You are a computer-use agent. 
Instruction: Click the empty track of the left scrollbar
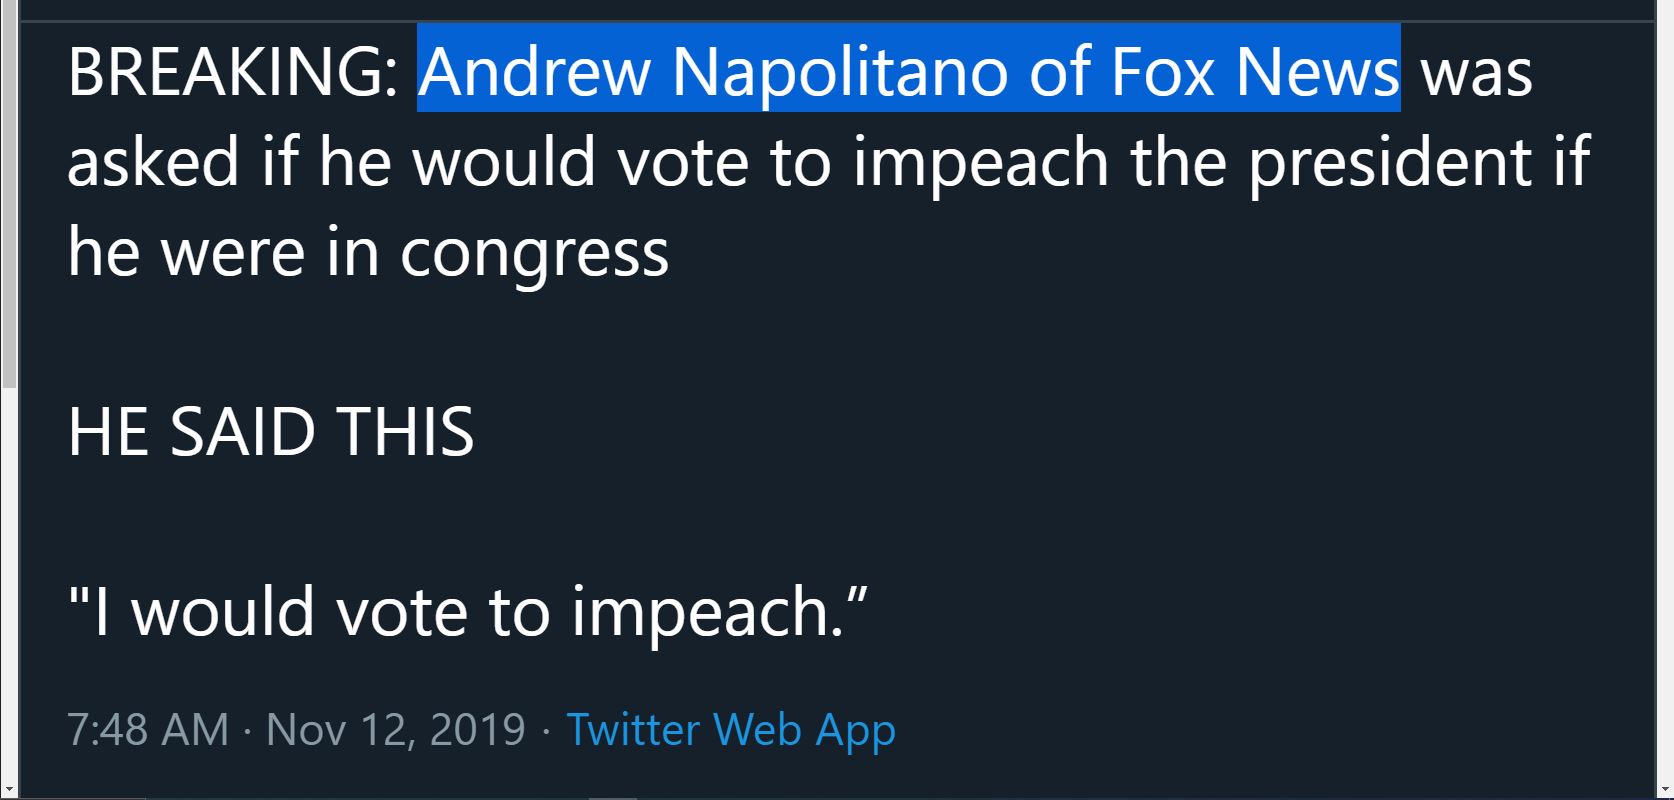coord(8,583)
